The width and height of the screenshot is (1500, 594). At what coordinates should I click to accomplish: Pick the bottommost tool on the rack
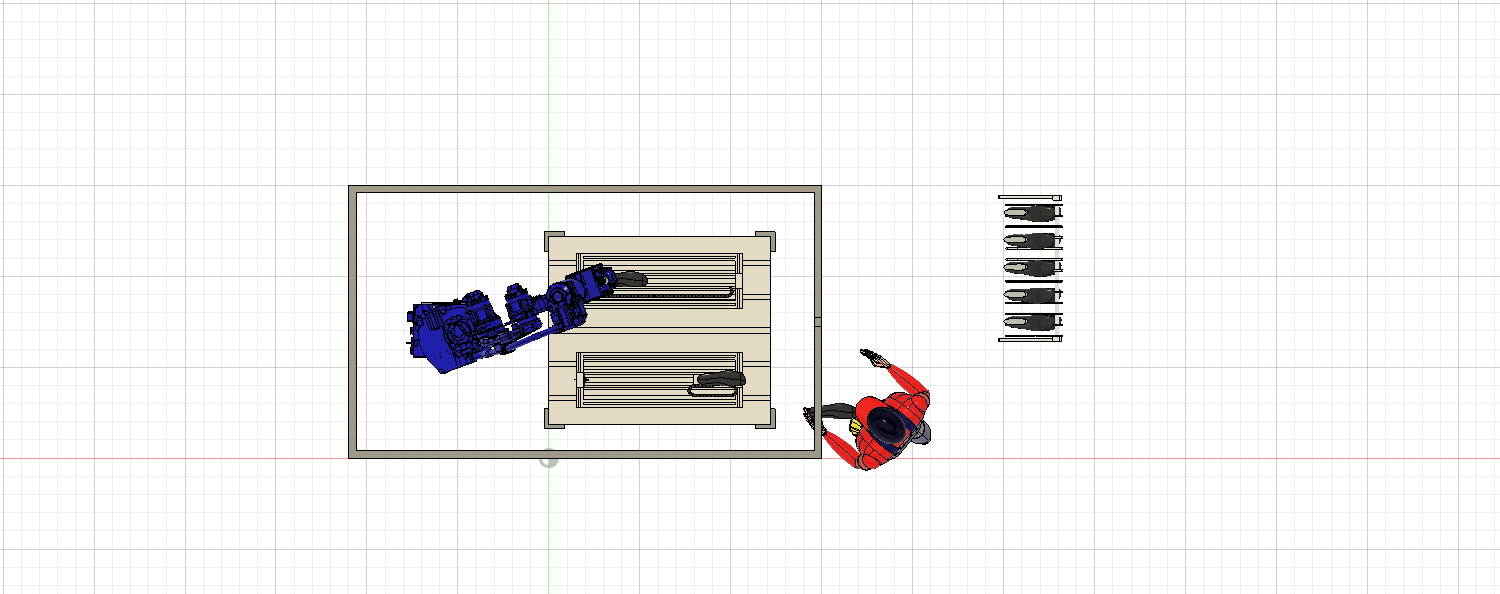[x=1032, y=322]
